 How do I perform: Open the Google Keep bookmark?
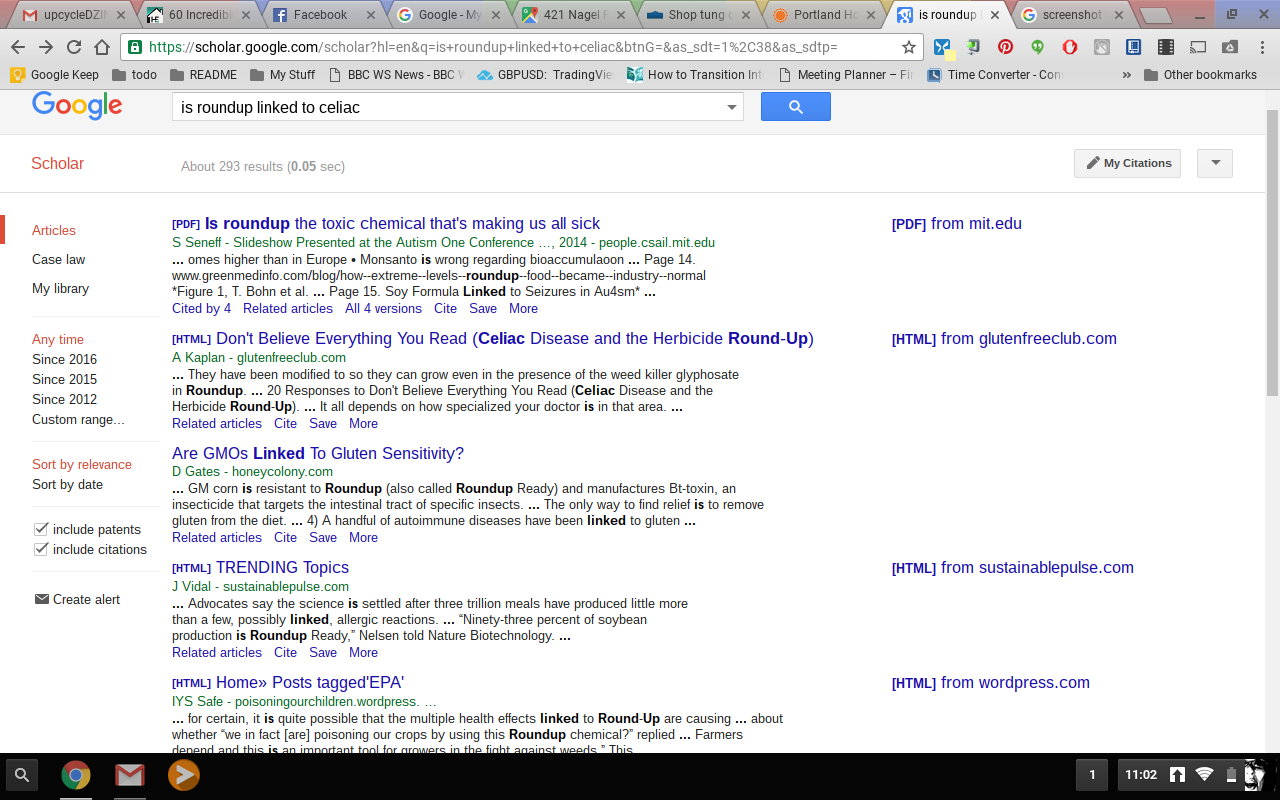click(x=55, y=75)
